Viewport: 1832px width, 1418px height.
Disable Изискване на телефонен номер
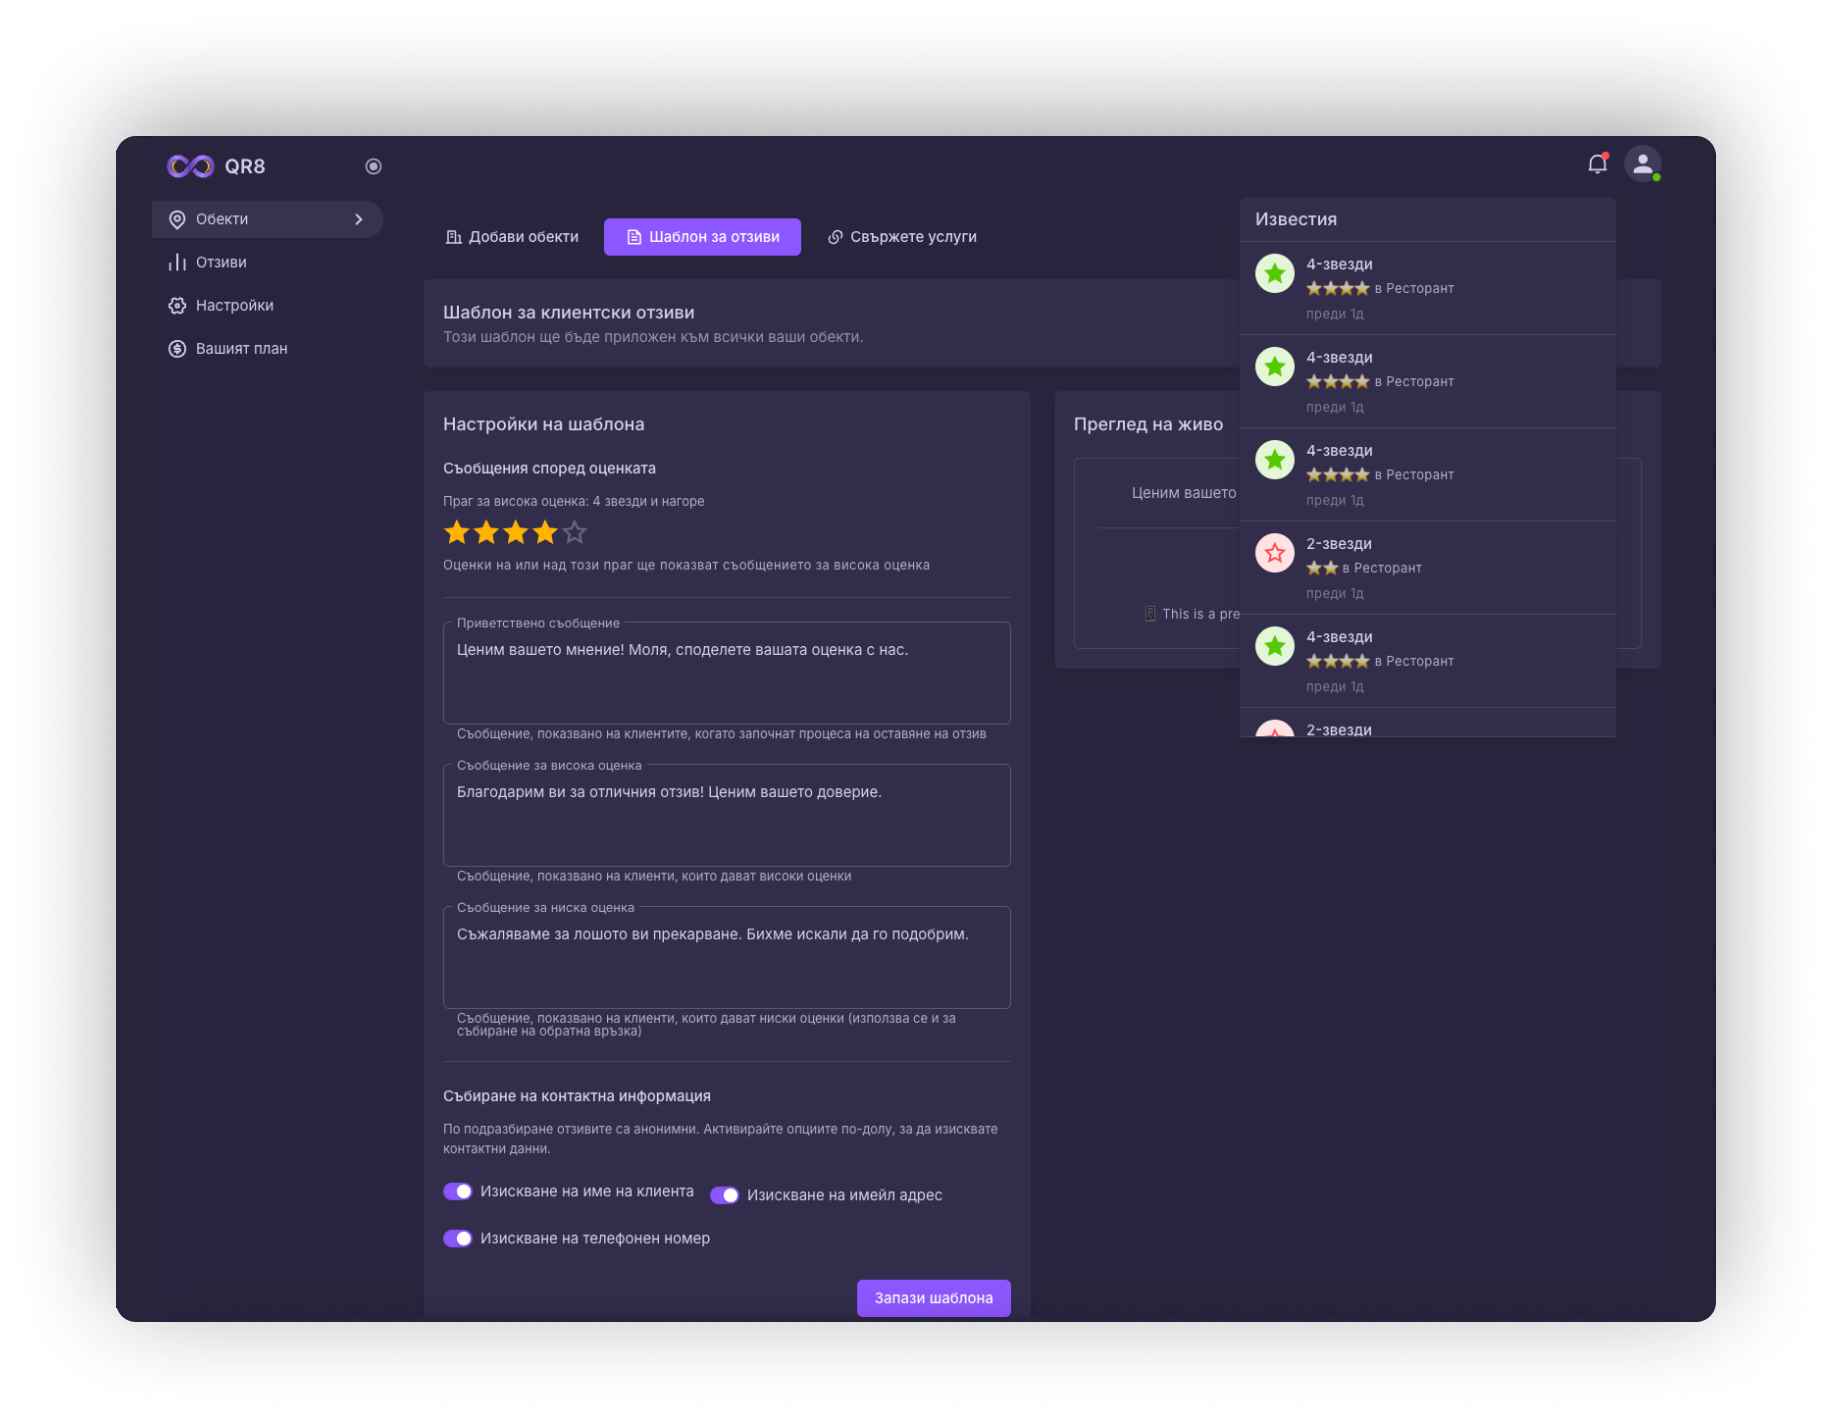coord(458,1237)
